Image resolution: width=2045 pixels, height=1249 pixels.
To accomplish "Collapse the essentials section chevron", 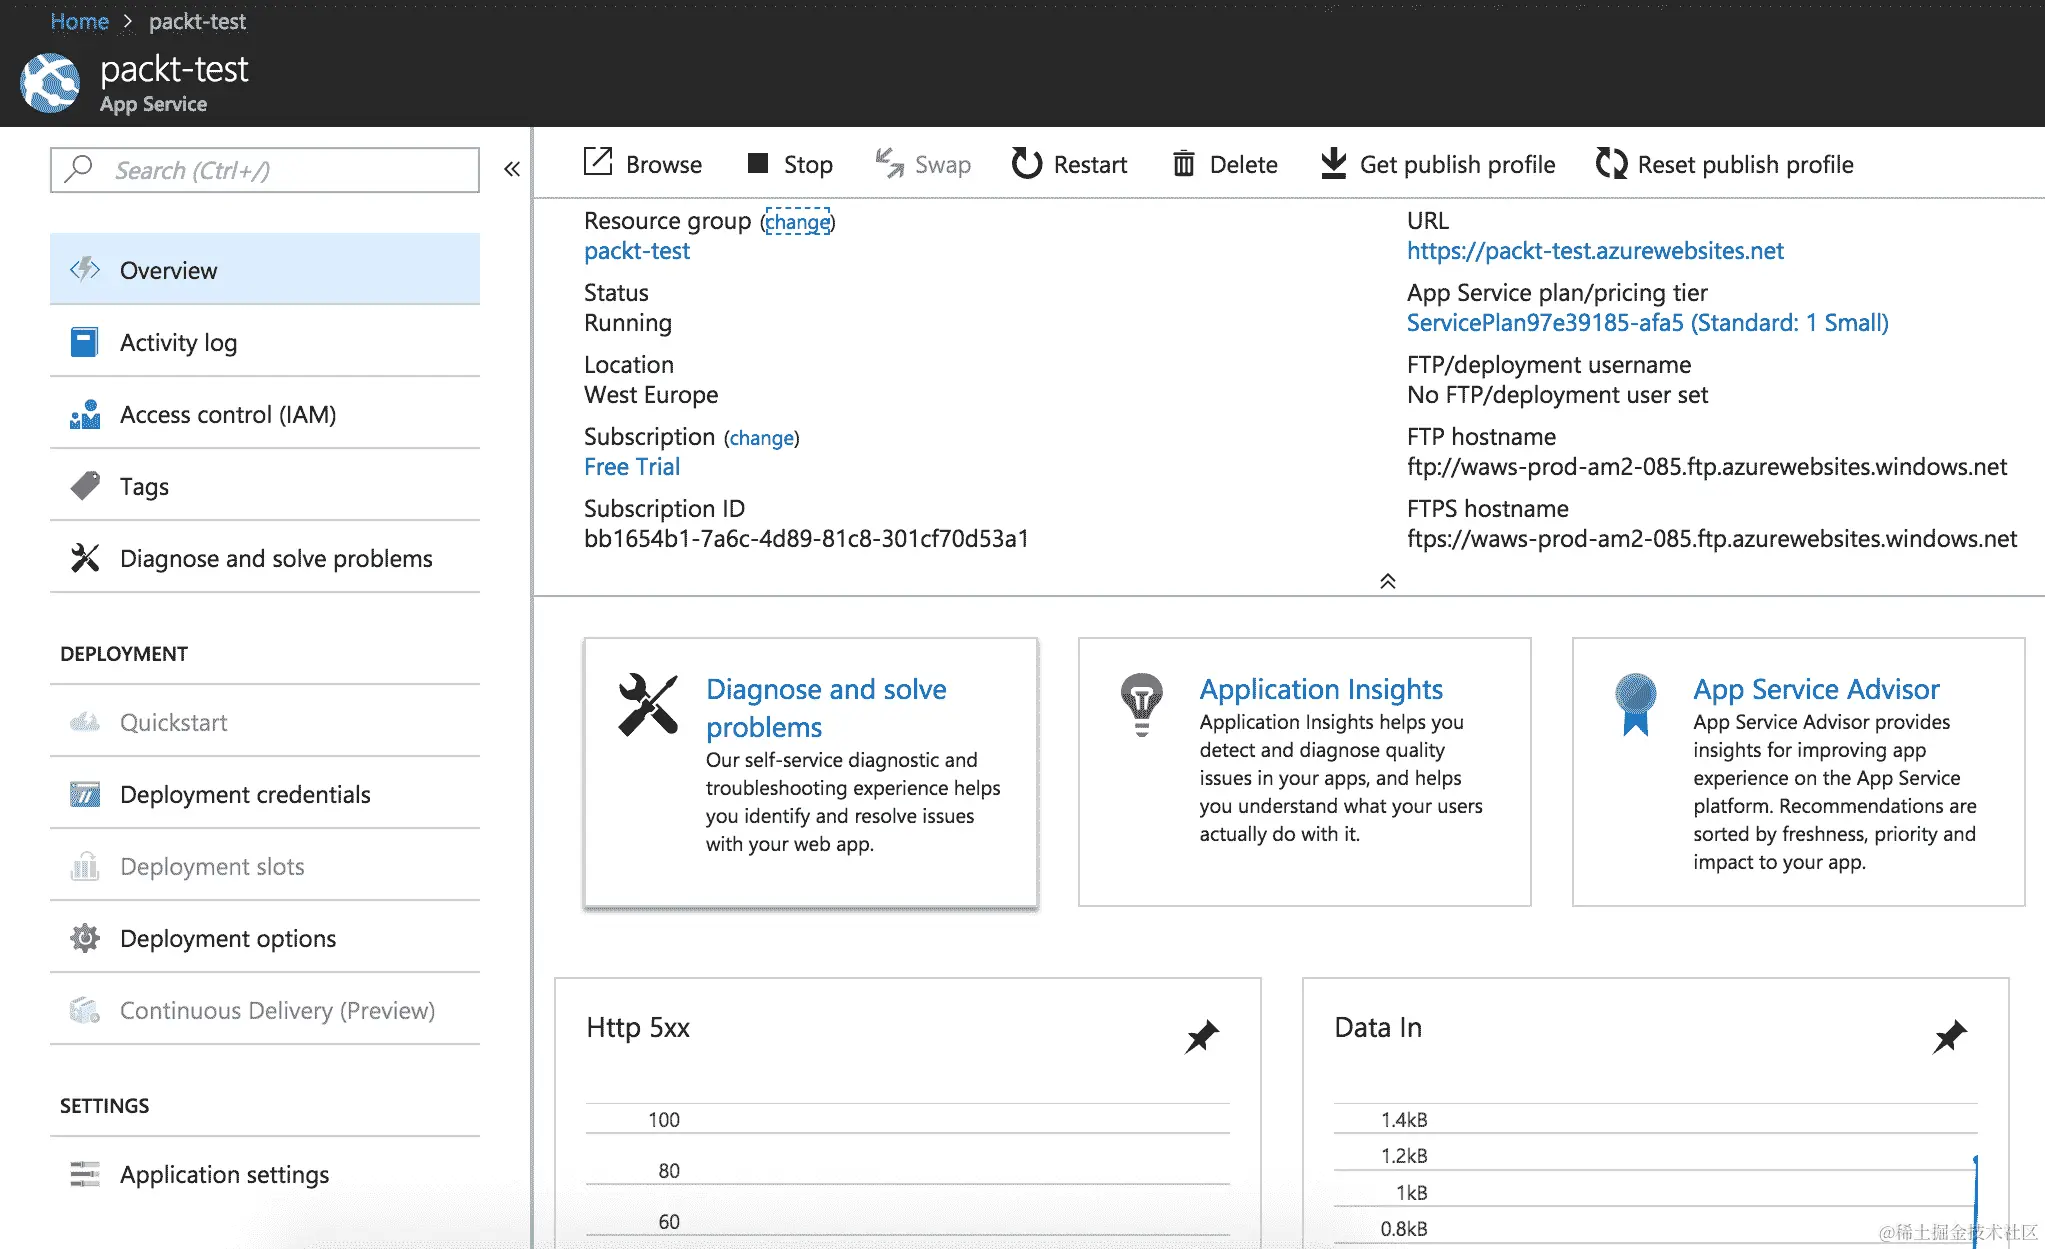I will [1388, 581].
